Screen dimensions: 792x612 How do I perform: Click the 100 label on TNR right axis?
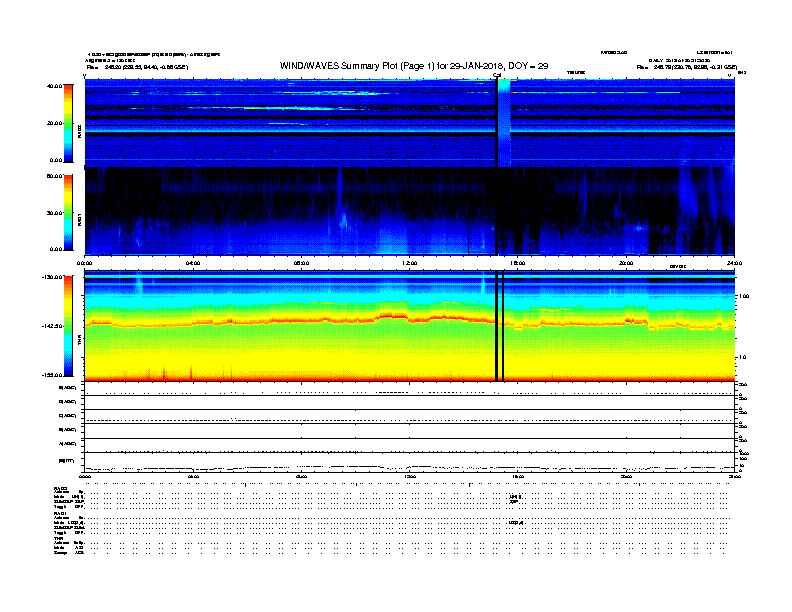[744, 296]
